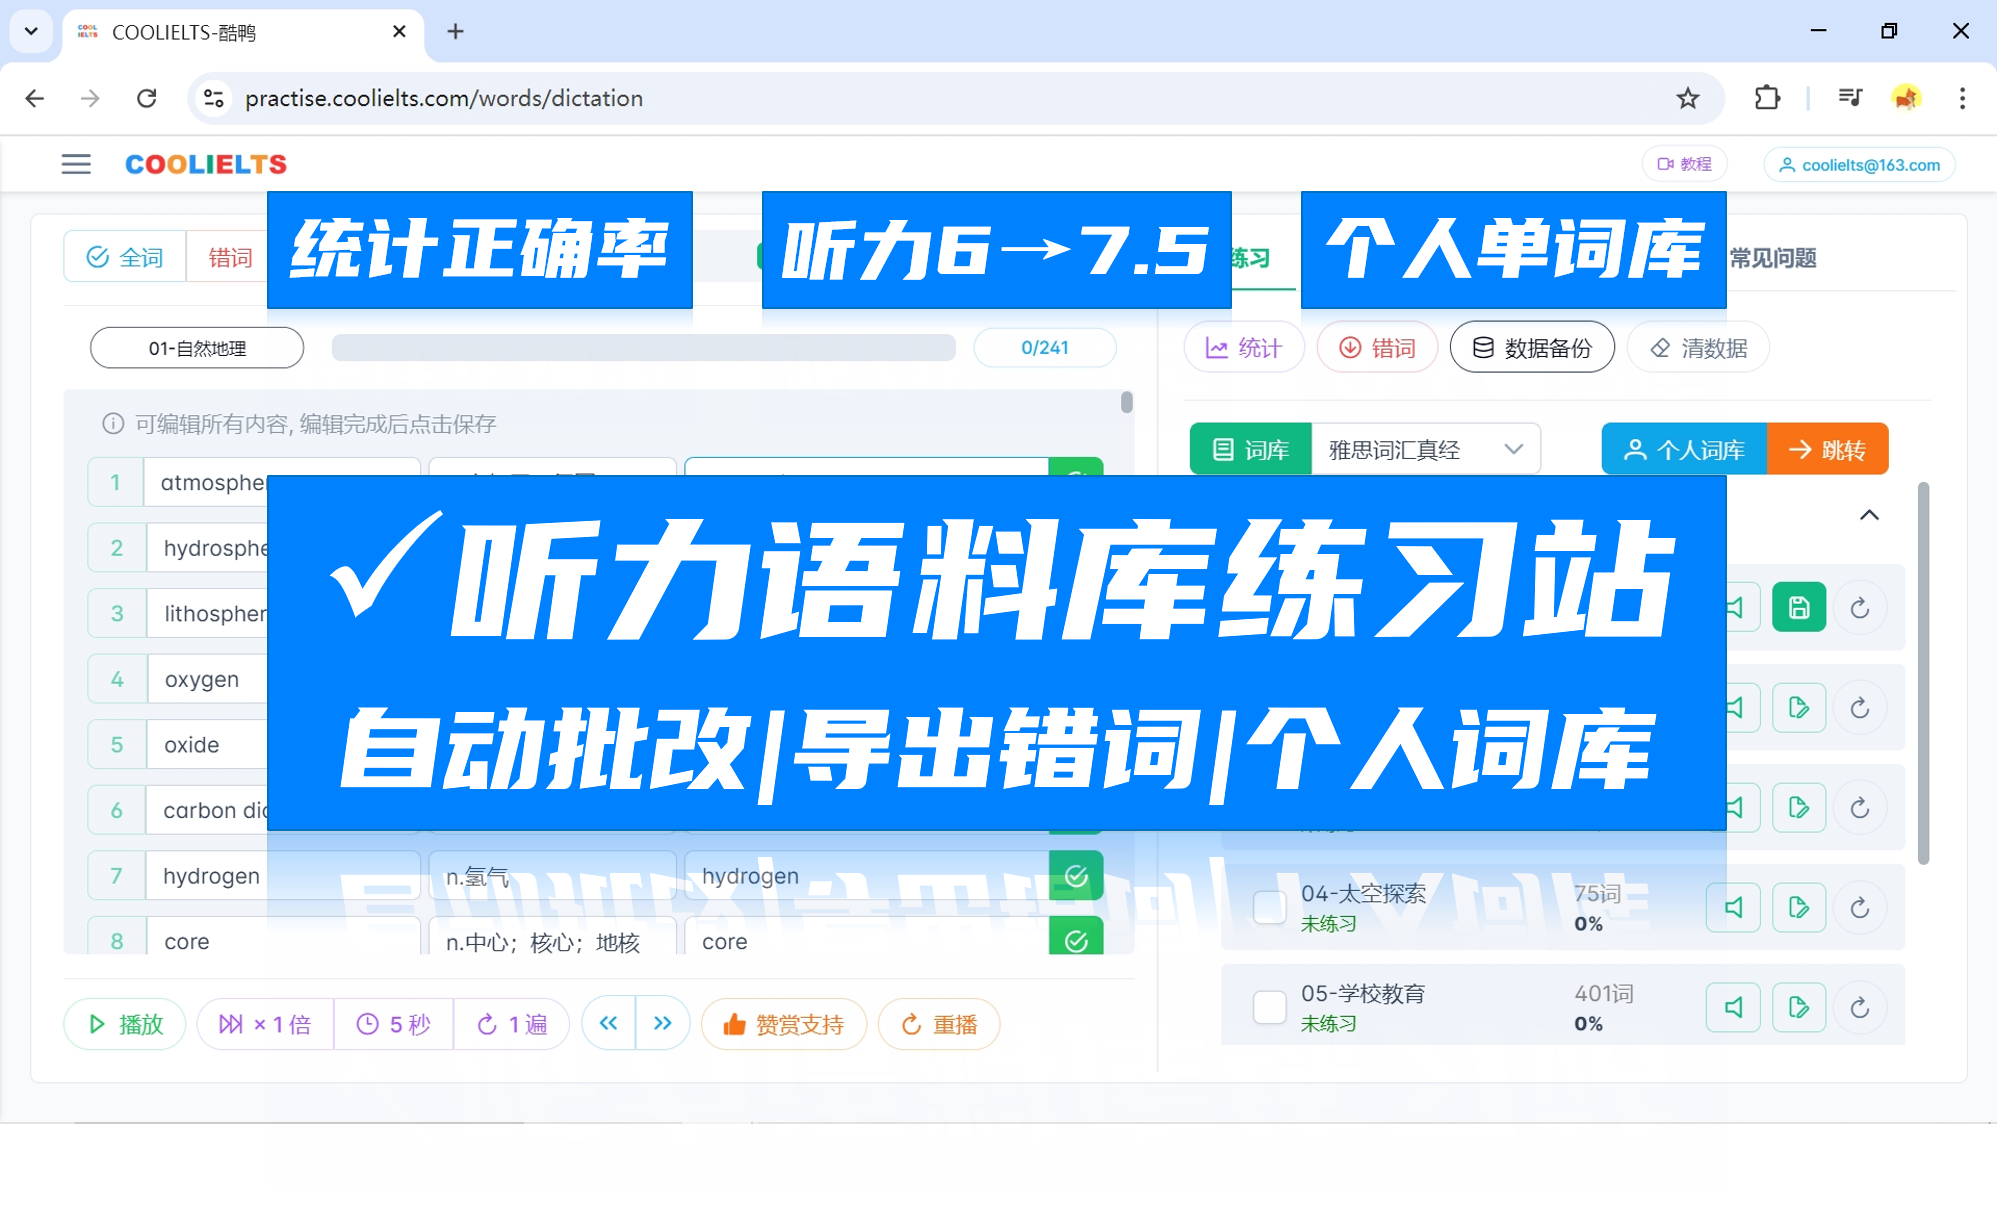Open the 常见问题 tab
The width and height of the screenshot is (1997, 1231).
(1773, 258)
